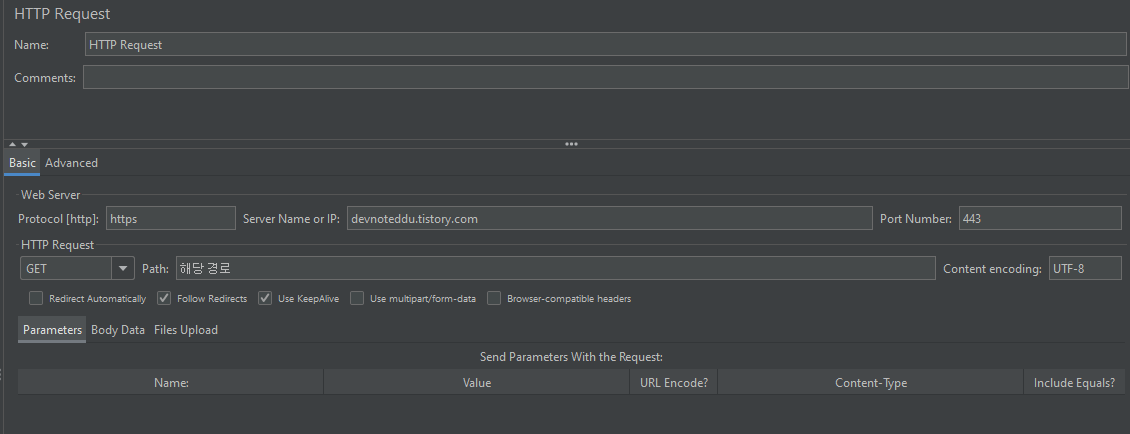Viewport: 1130px width, 434px height.
Task: Click the Comments input field
Action: click(x=605, y=77)
